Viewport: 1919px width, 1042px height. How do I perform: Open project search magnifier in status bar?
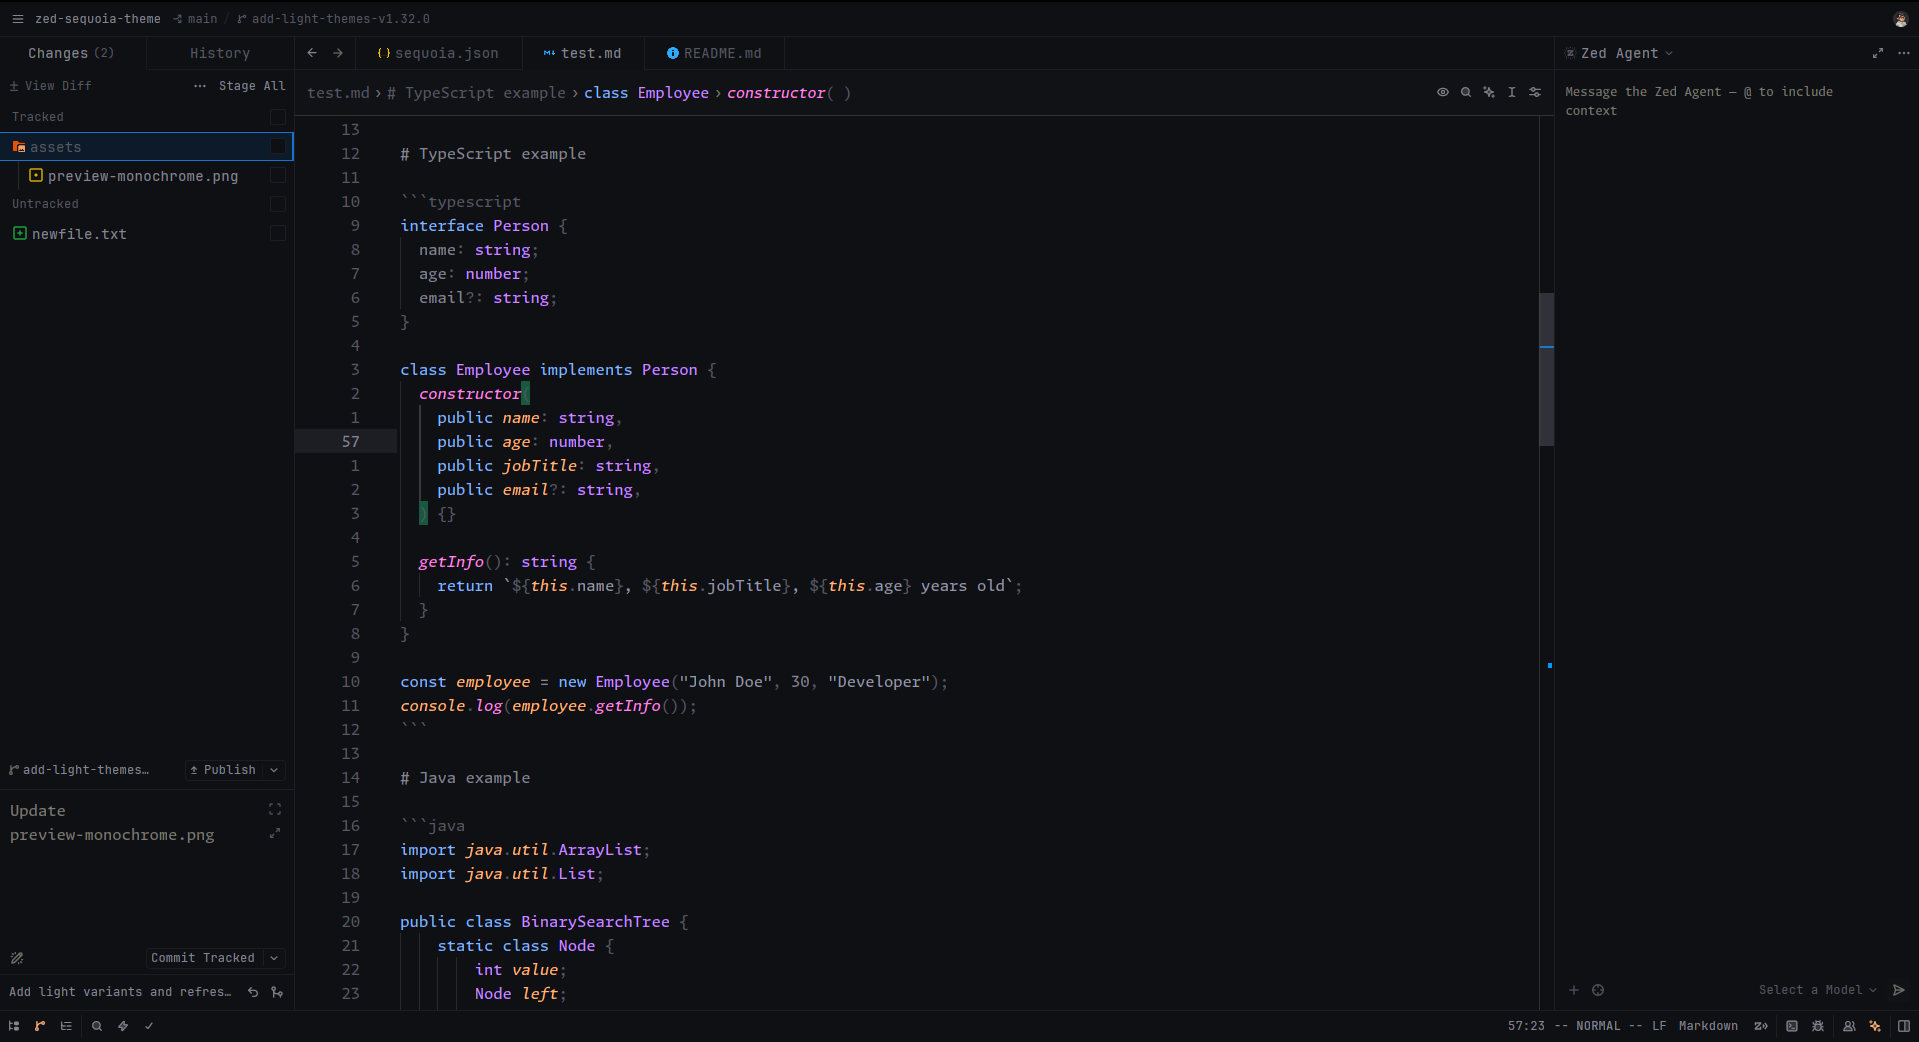point(97,1026)
